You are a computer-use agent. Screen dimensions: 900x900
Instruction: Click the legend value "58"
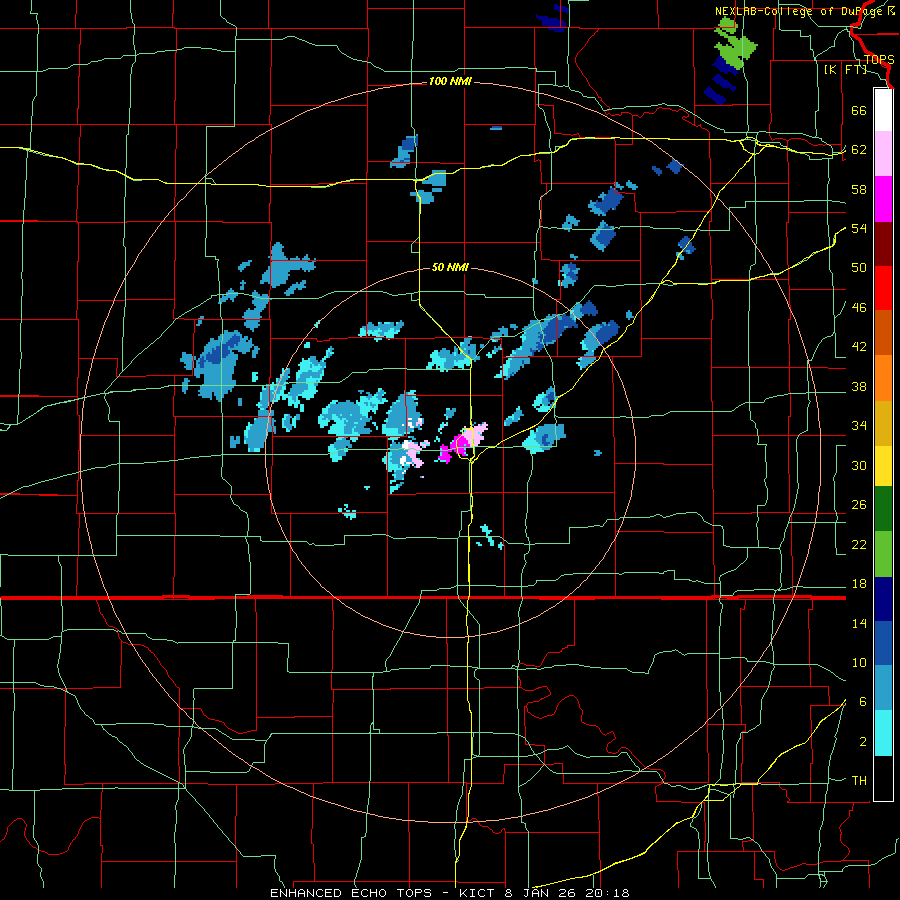tap(859, 189)
